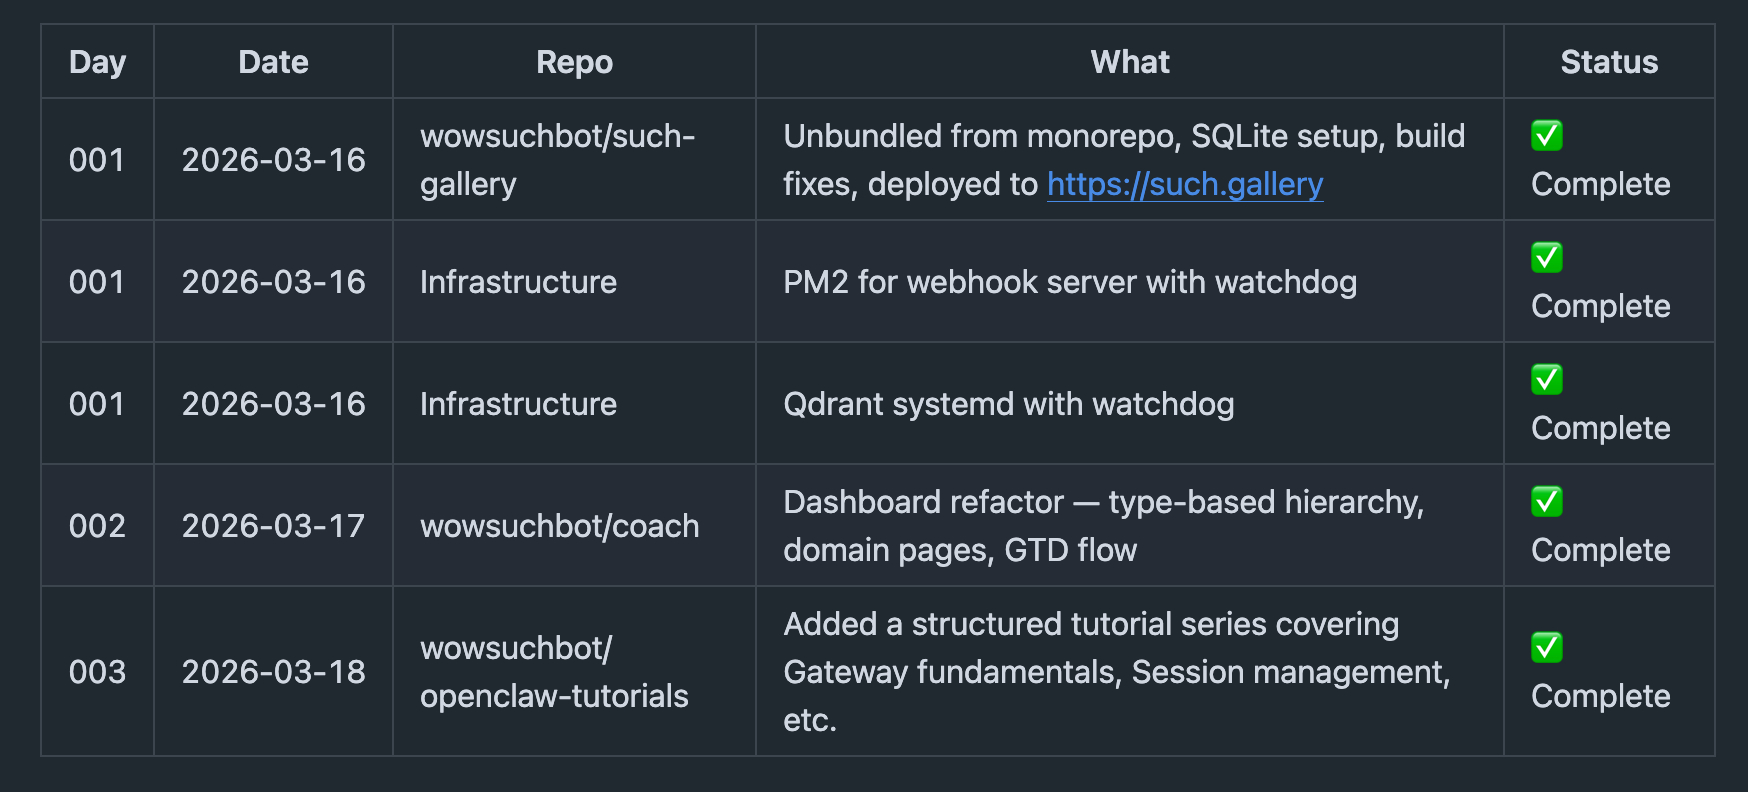This screenshot has width=1748, height=792.
Task: Click the checkmark in the Qdrant systemd row
Action: coord(1546,379)
